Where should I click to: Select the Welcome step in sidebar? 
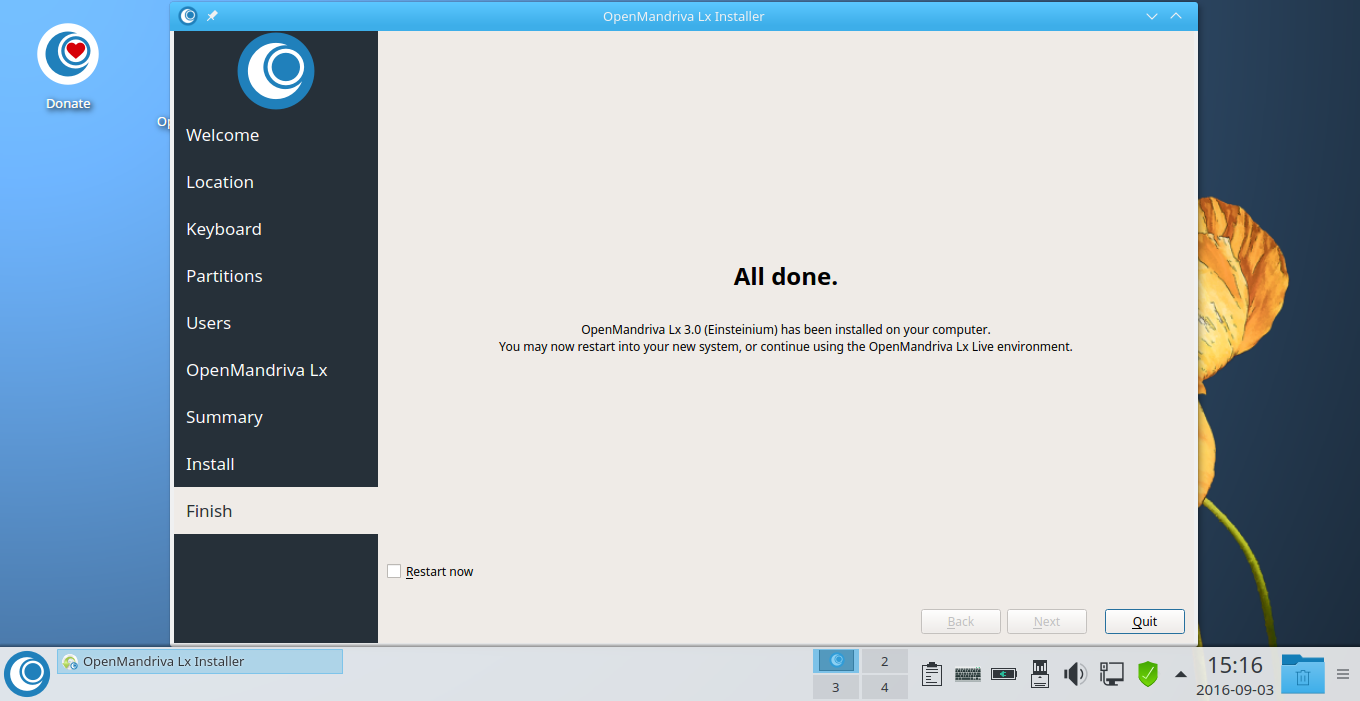tap(276, 135)
